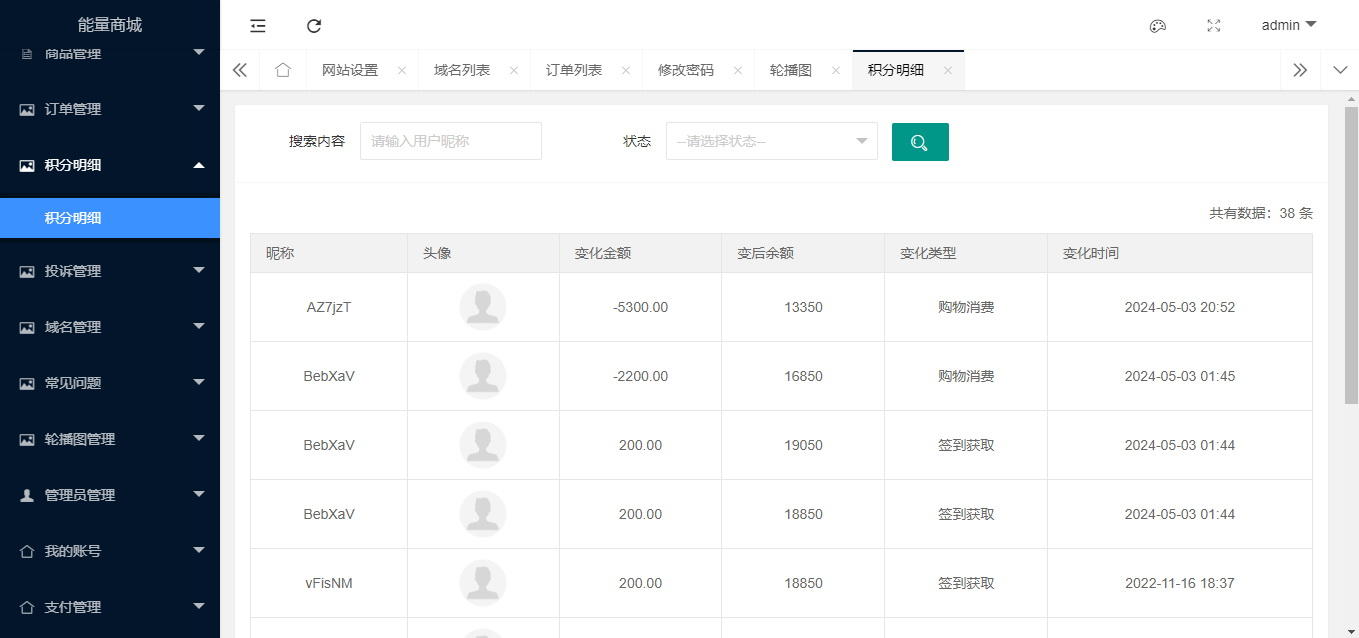This screenshot has height=638, width=1359.
Task: Close the 修改密码 tab
Action: (738, 70)
